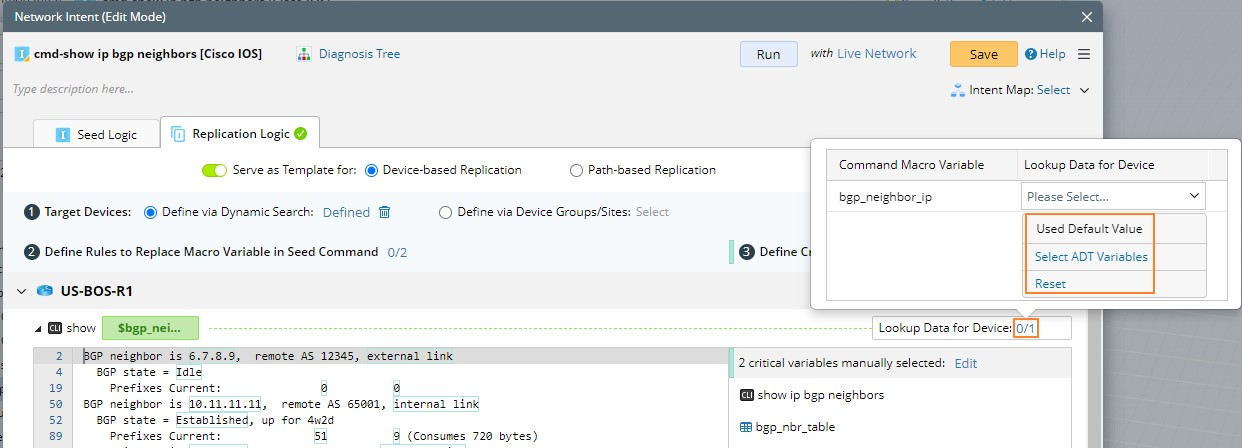Click the Help question mark icon

pyautogui.click(x=1030, y=54)
